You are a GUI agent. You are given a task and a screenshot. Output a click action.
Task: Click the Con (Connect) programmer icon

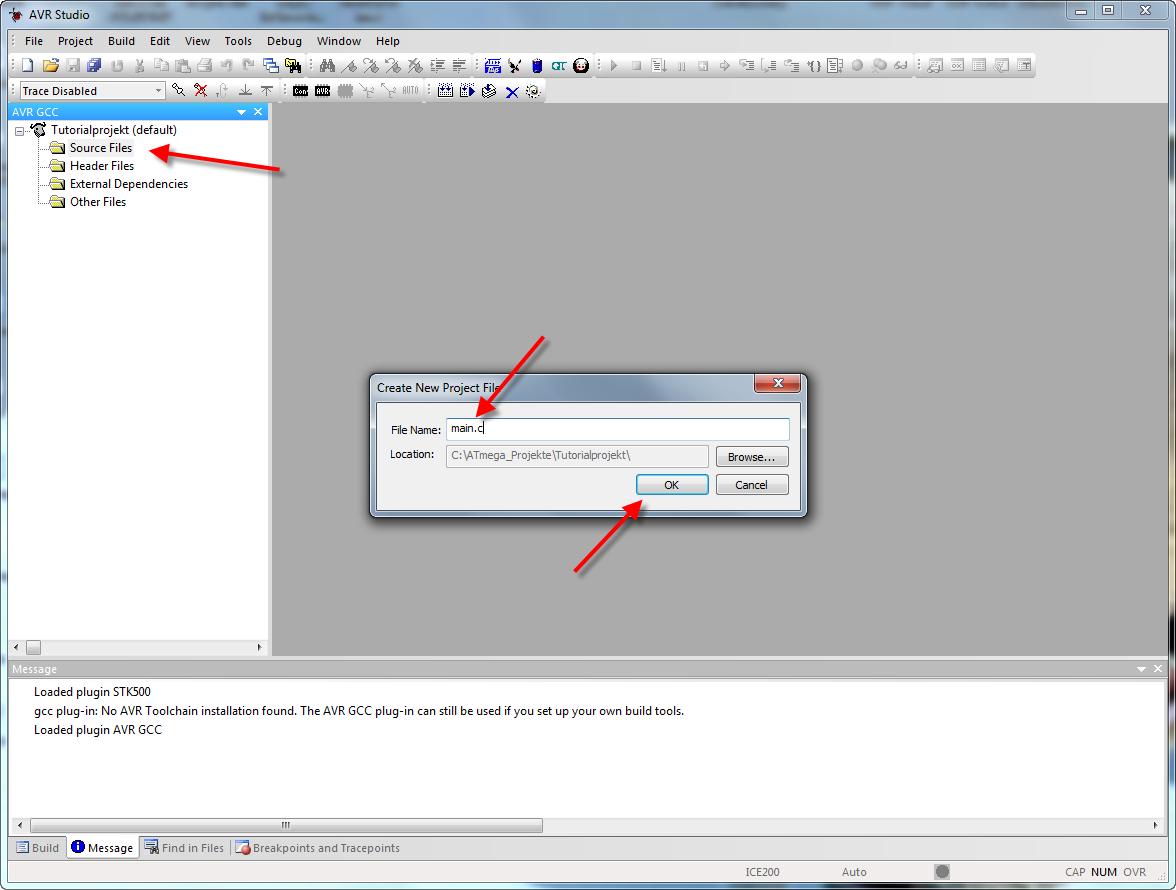pyautogui.click(x=301, y=91)
